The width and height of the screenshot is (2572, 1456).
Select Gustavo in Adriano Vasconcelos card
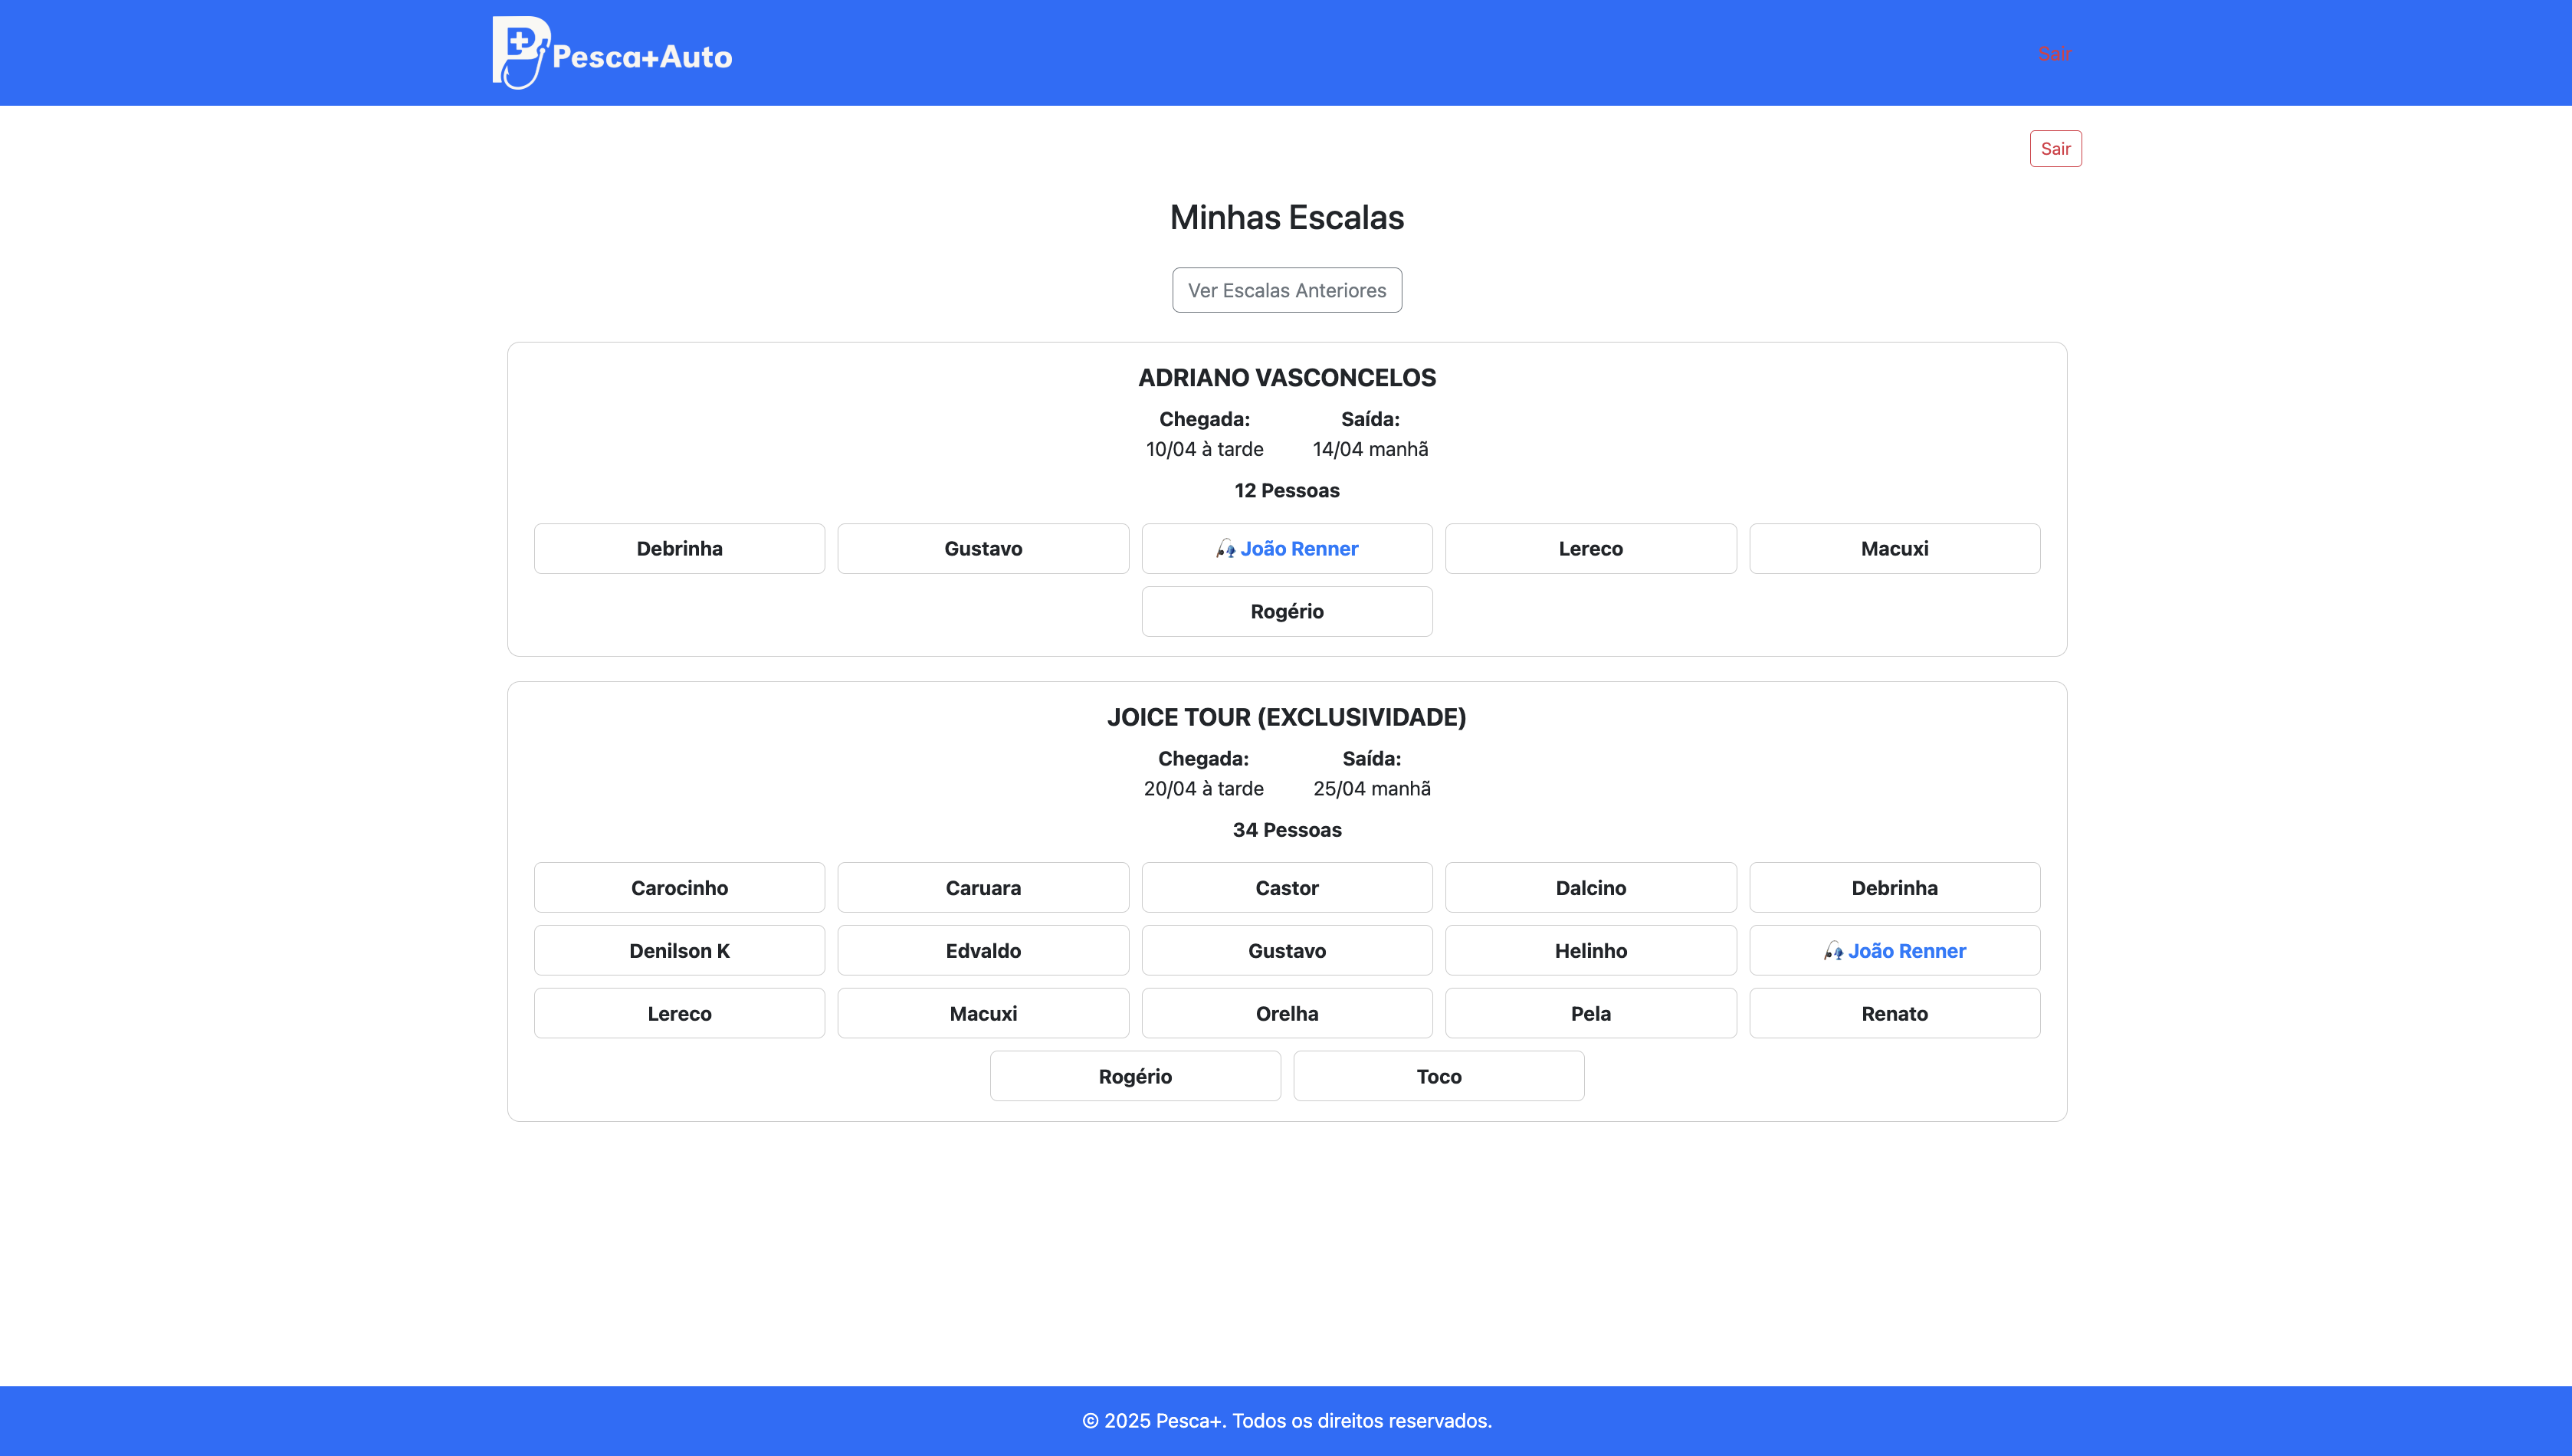point(982,549)
